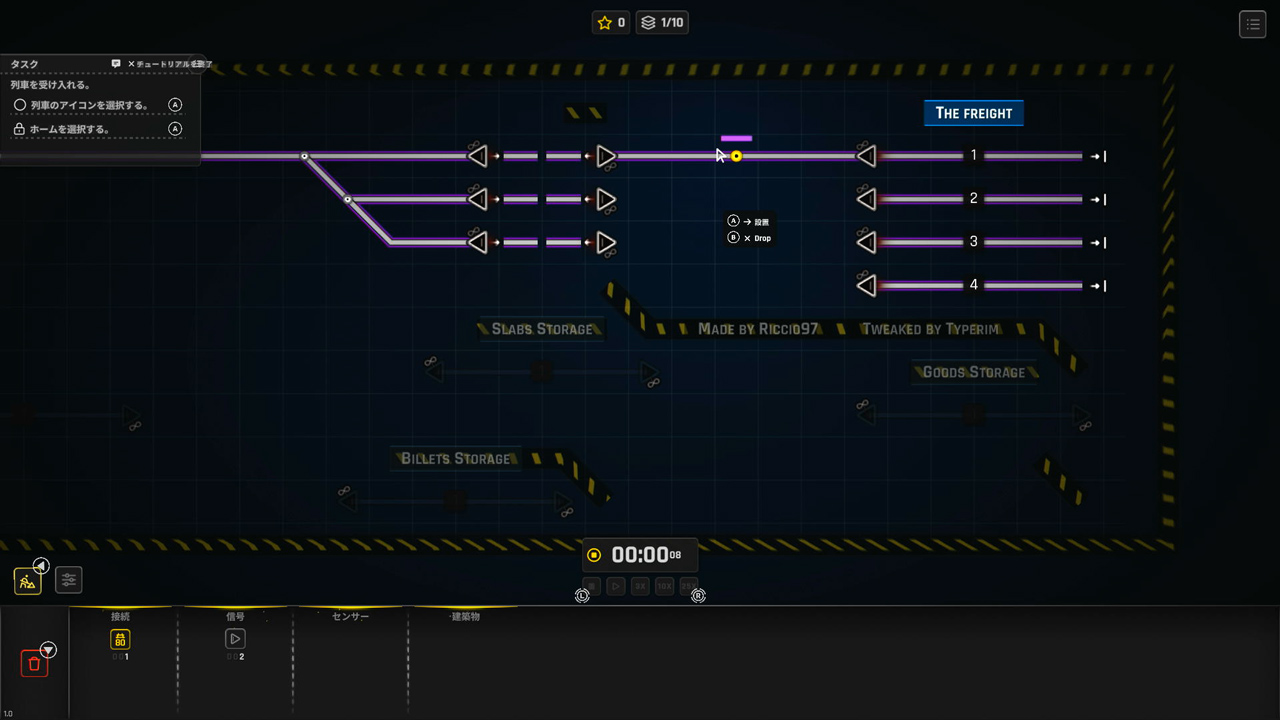The width and height of the screenshot is (1280, 720).
Task: Click the star score counter
Action: pos(611,22)
